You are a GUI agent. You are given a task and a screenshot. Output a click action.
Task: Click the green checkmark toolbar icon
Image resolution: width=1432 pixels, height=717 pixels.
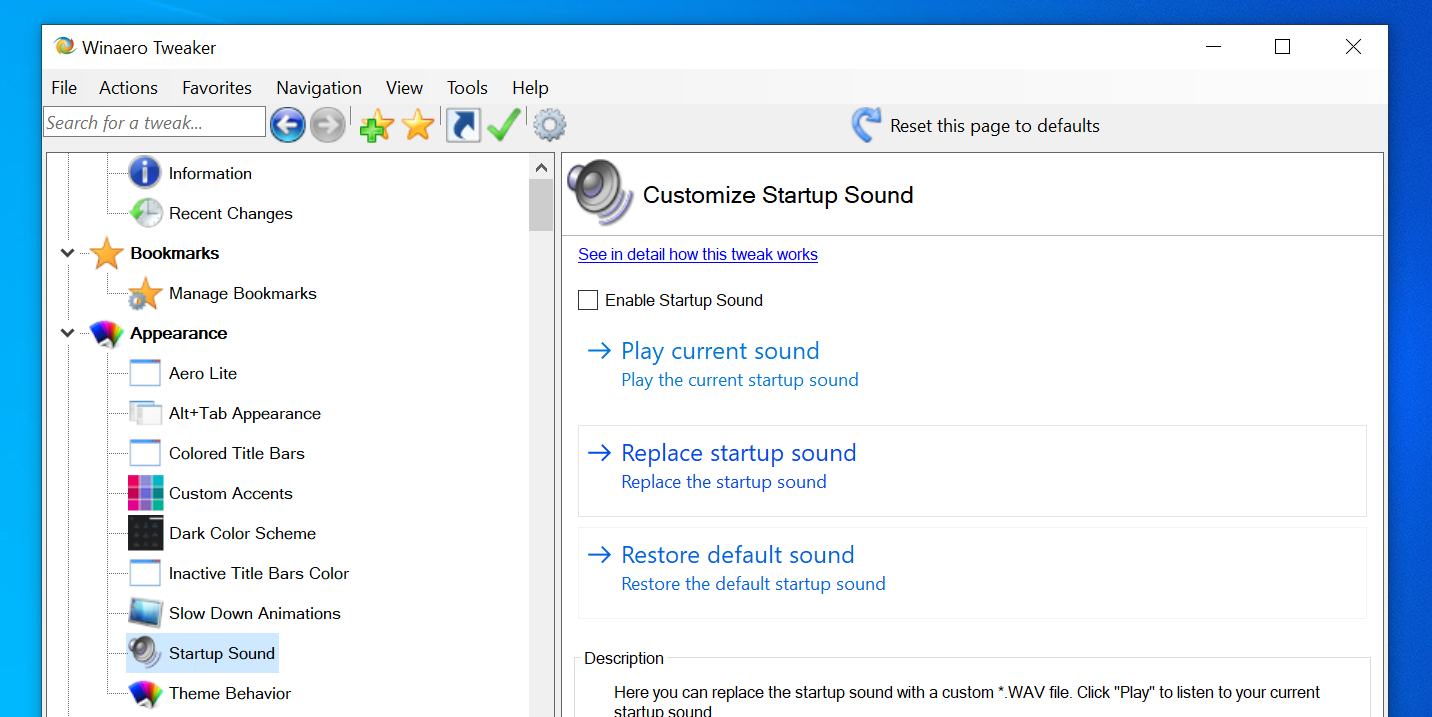[504, 125]
